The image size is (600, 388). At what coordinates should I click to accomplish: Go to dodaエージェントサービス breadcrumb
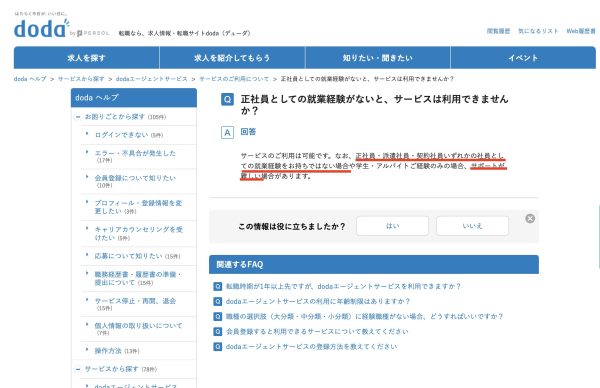click(152, 79)
